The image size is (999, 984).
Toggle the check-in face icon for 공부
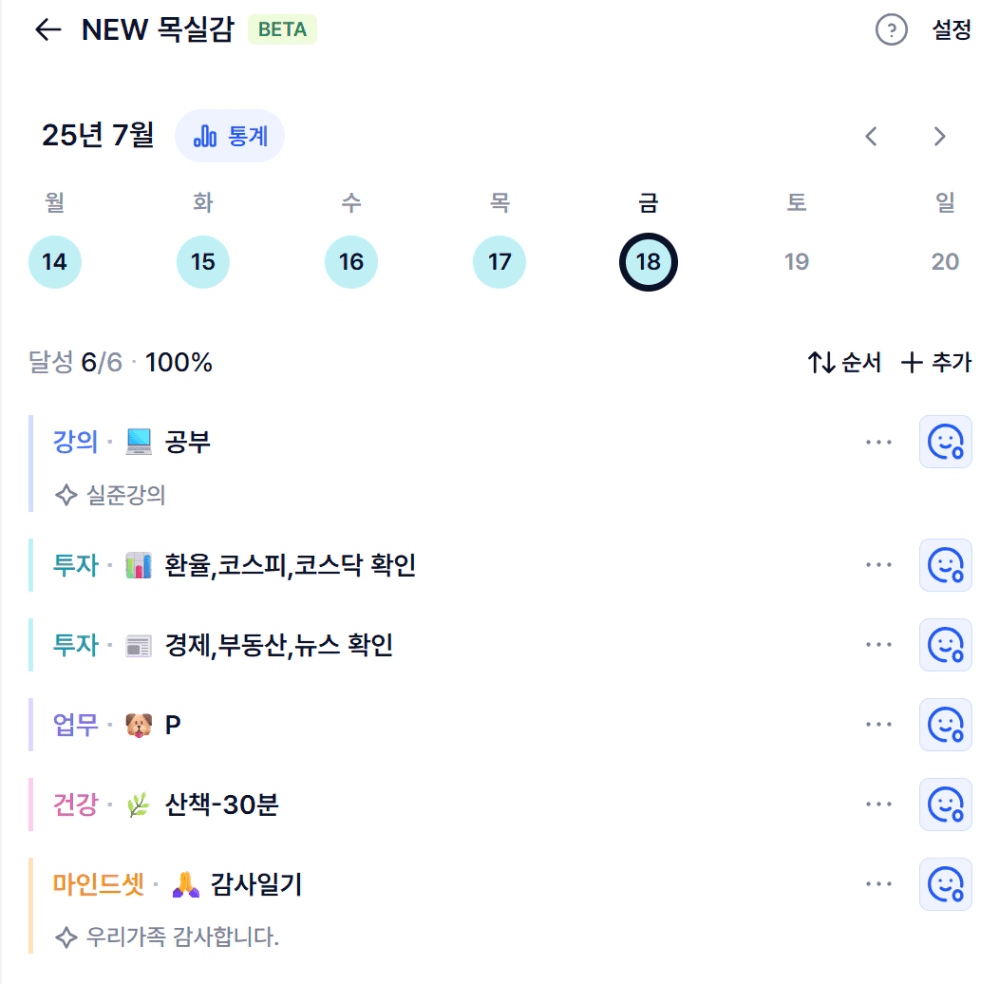tap(945, 442)
